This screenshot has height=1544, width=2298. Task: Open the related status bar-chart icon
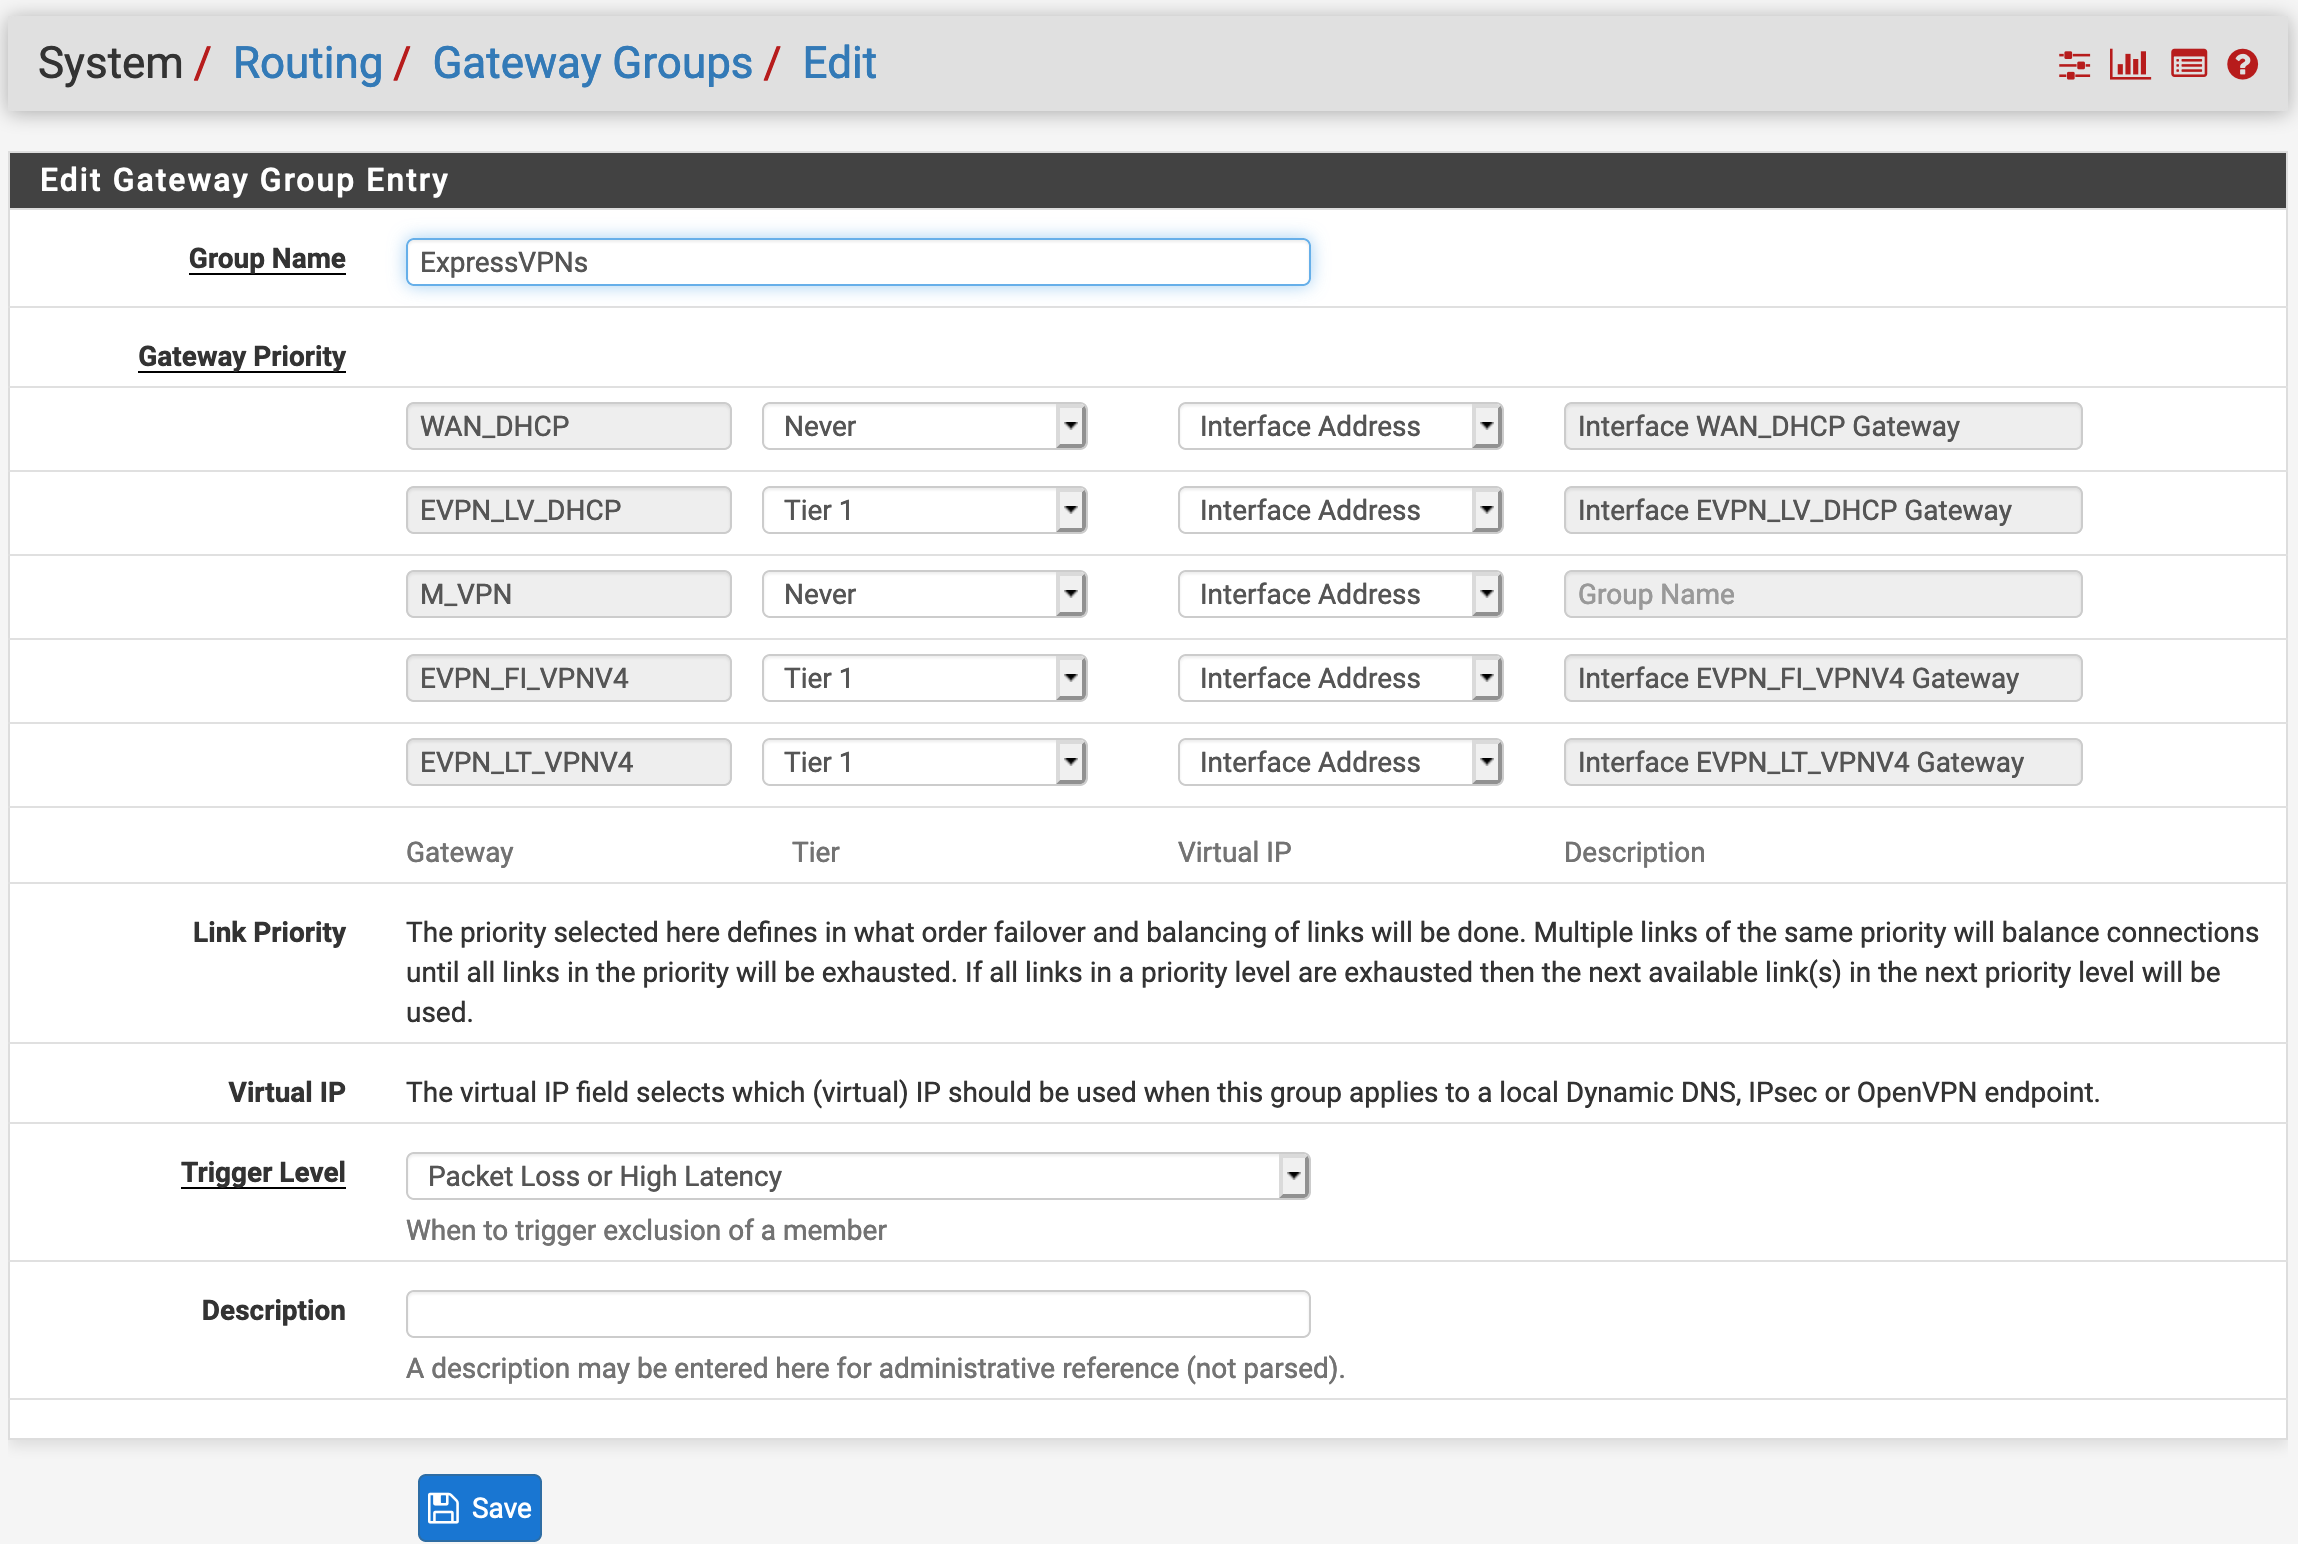point(2129,65)
